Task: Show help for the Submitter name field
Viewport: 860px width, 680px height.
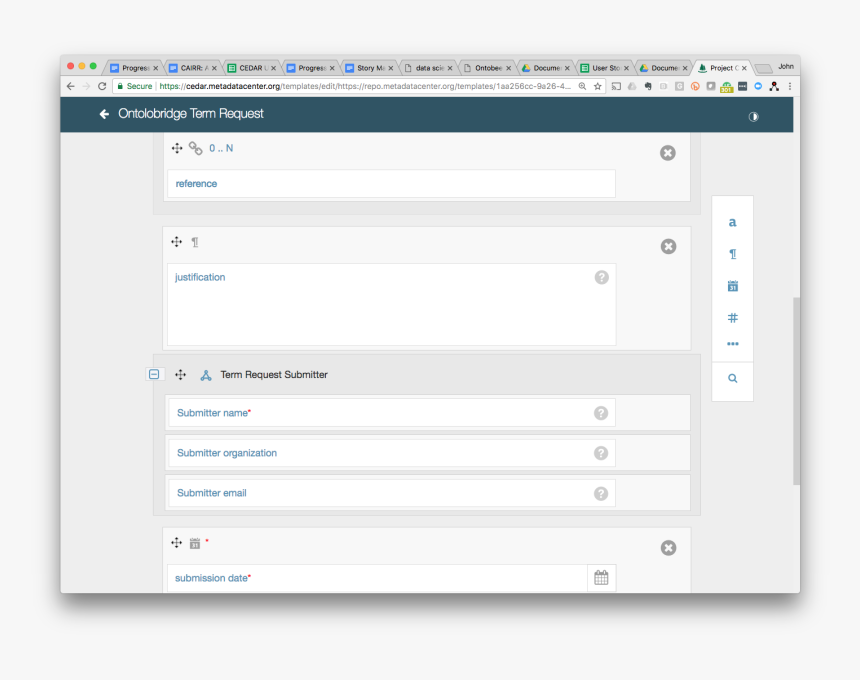Action: click(601, 413)
